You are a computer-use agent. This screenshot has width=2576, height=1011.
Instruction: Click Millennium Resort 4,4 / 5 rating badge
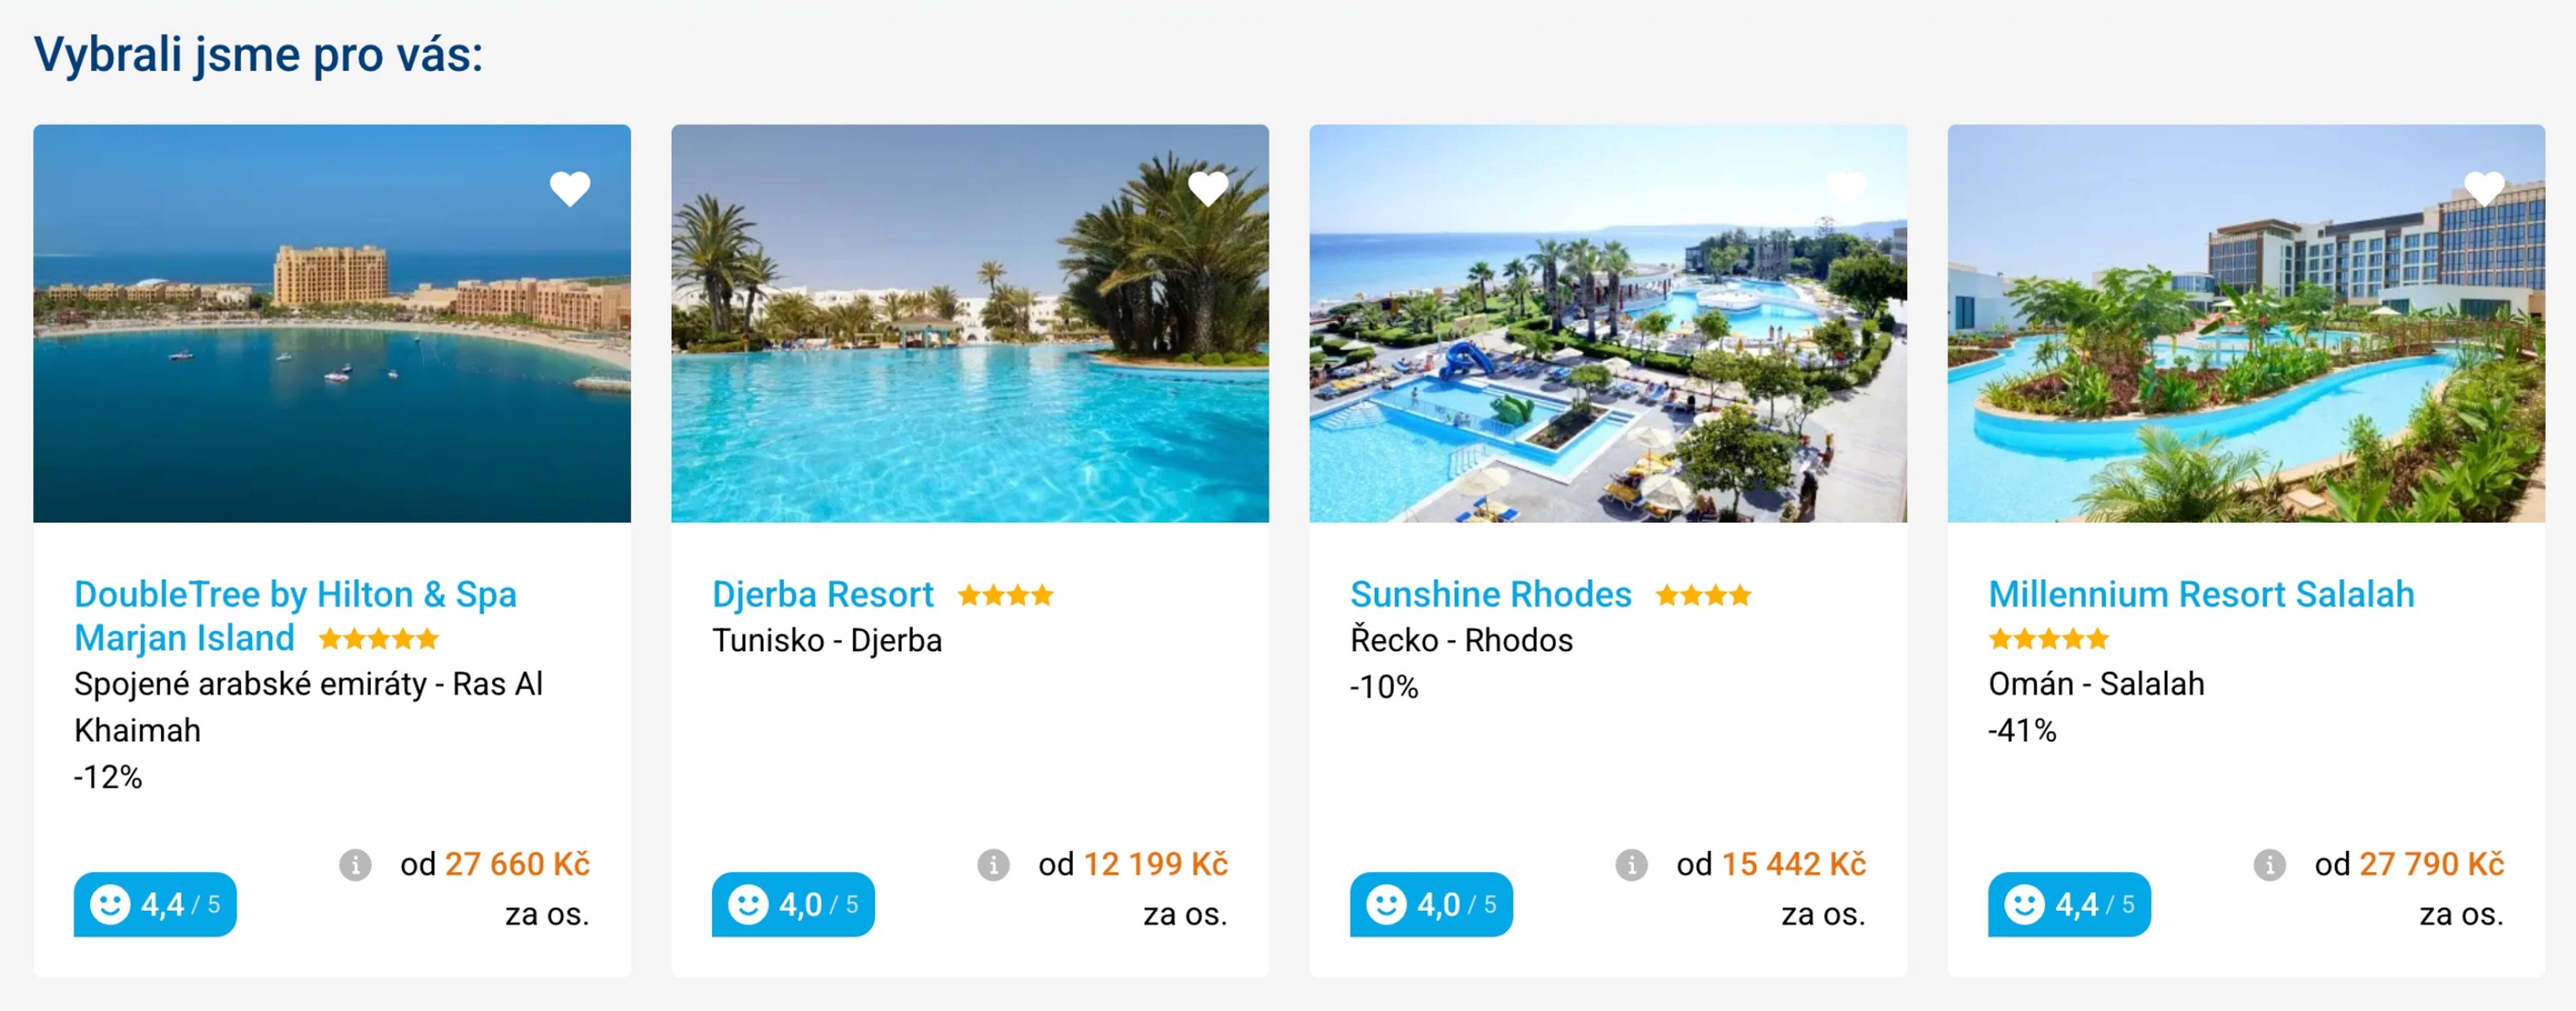pyautogui.click(x=2069, y=905)
